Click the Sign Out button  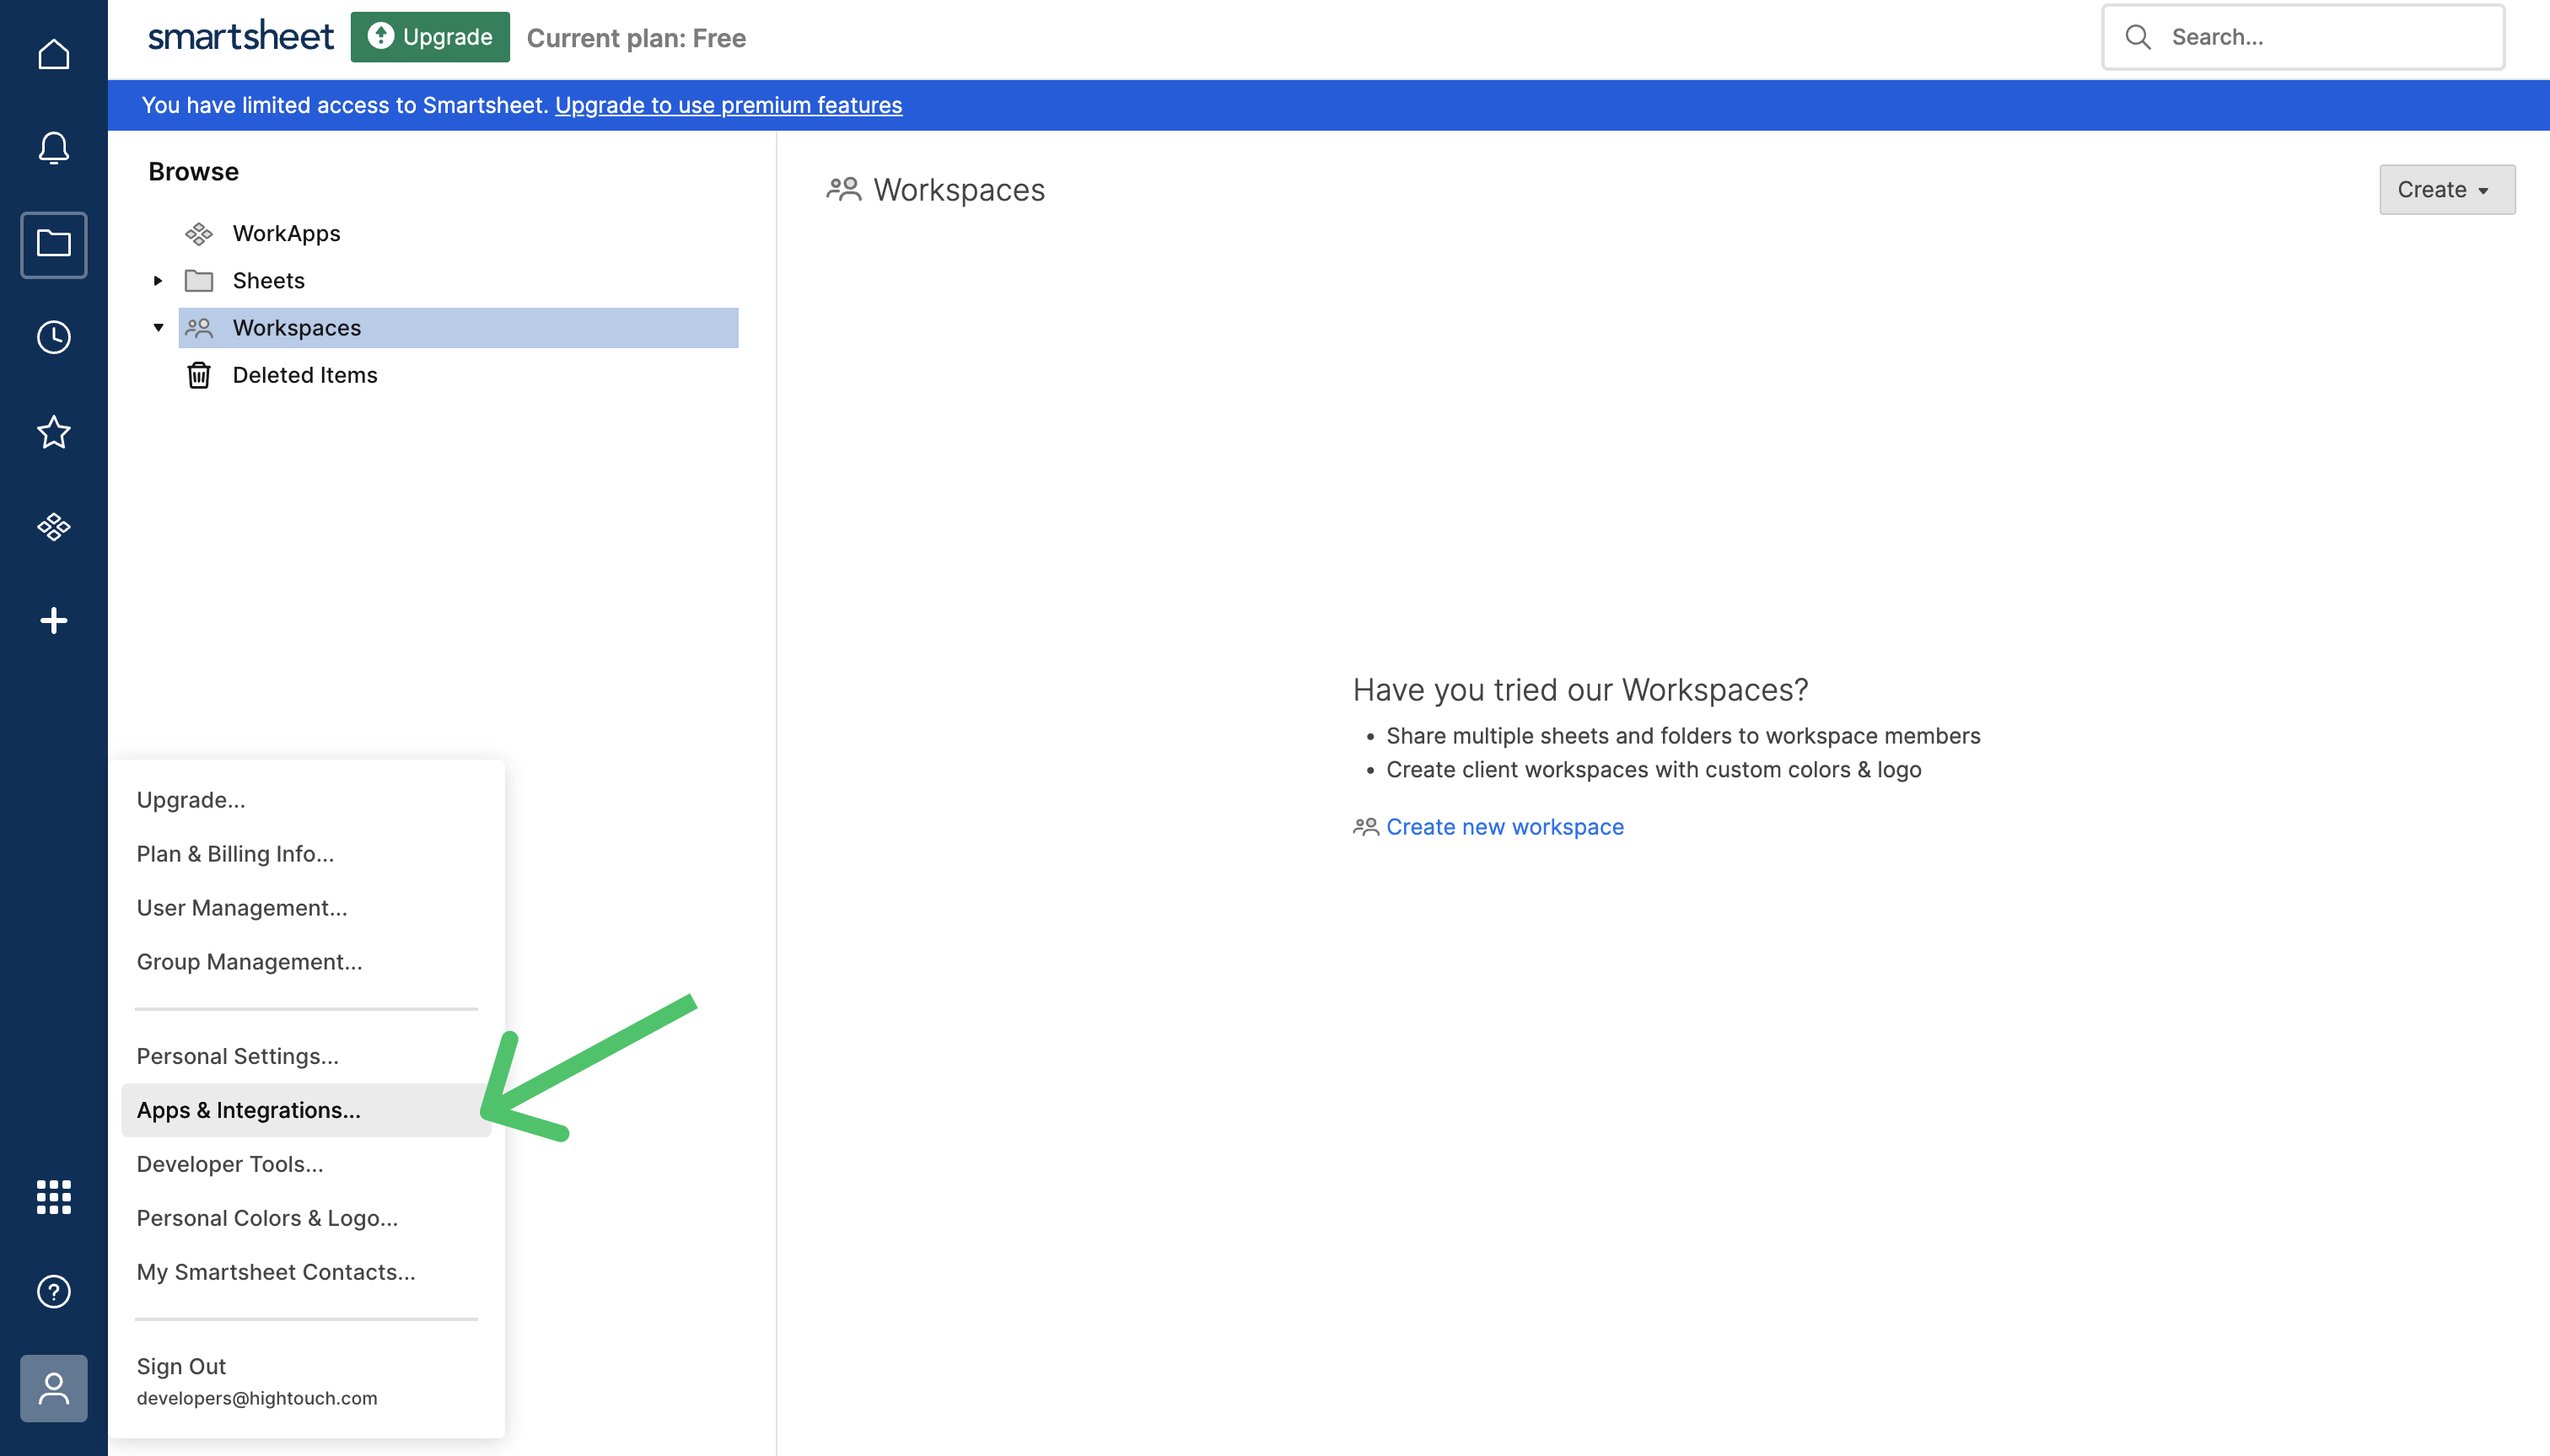[x=180, y=1365]
